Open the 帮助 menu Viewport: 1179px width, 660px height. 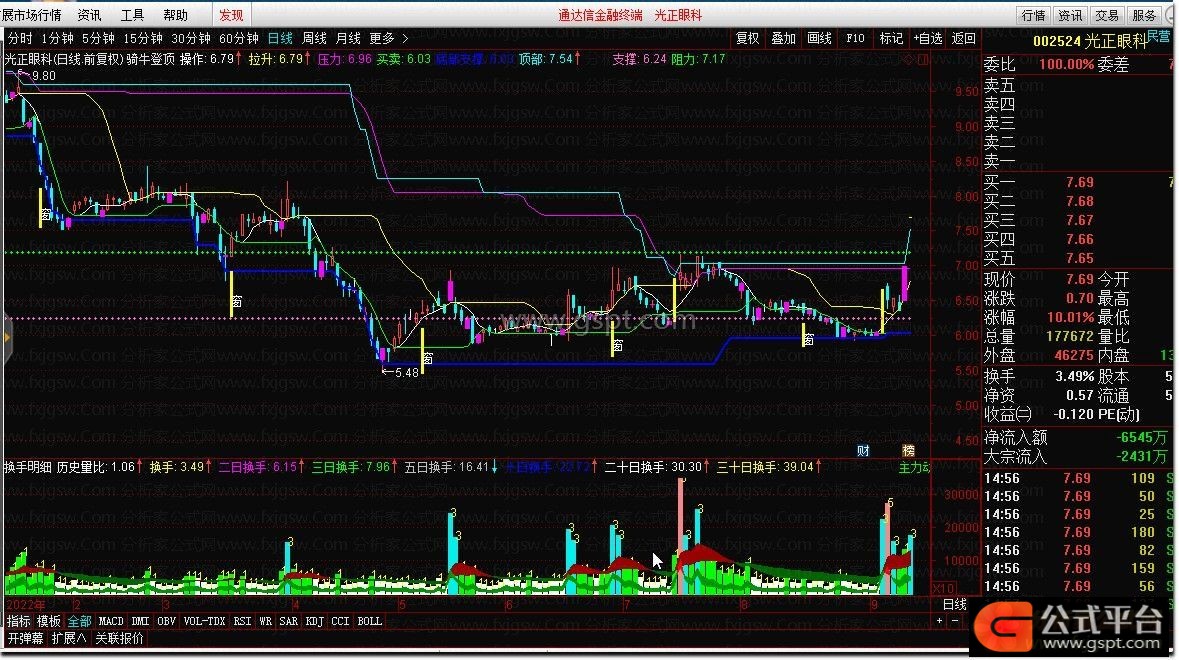tap(175, 15)
